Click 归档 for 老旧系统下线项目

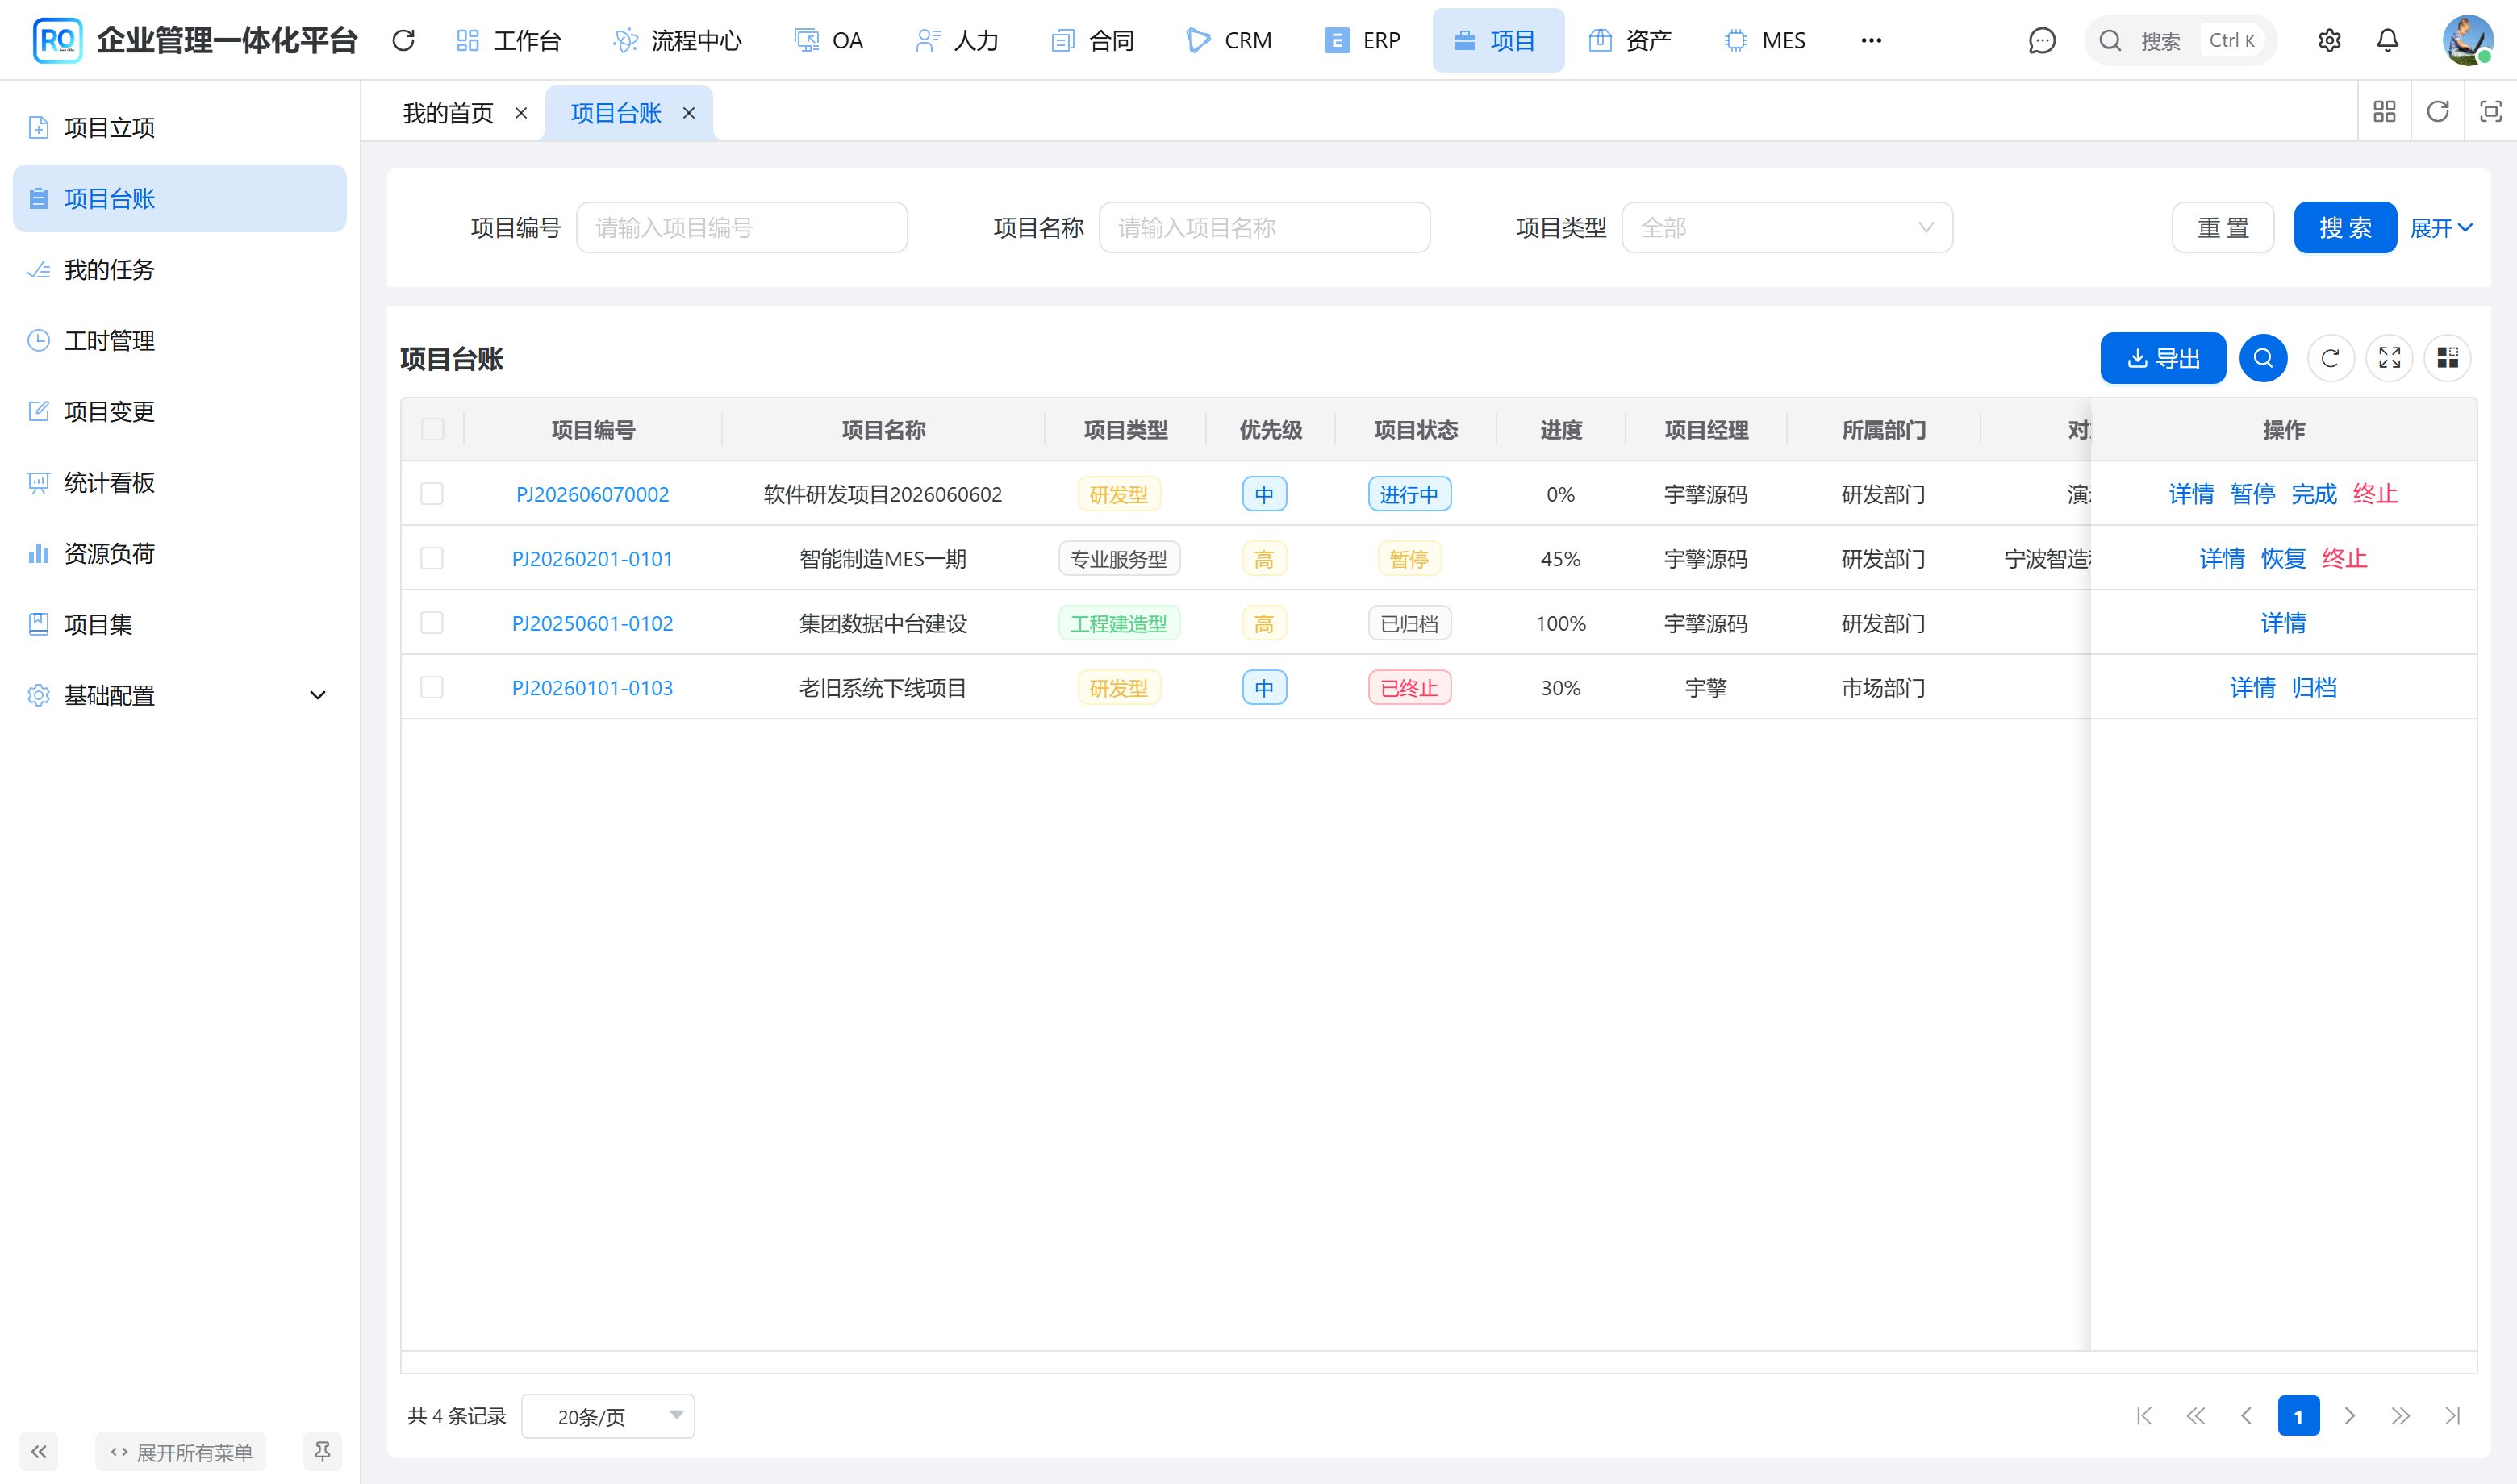tap(2314, 687)
